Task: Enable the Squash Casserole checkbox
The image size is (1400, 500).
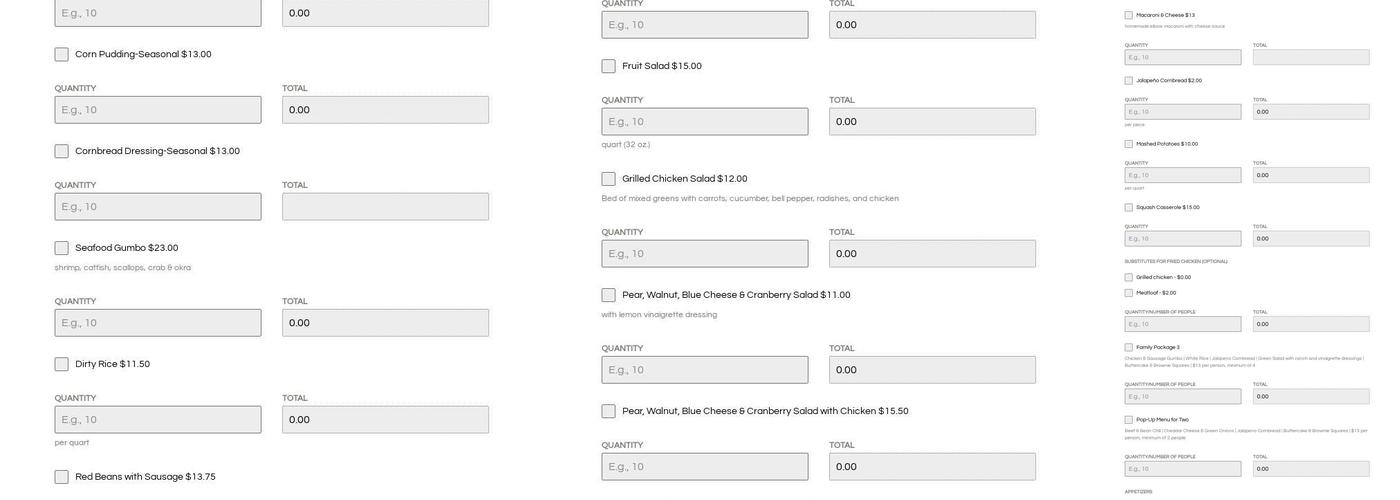Action: (1129, 208)
